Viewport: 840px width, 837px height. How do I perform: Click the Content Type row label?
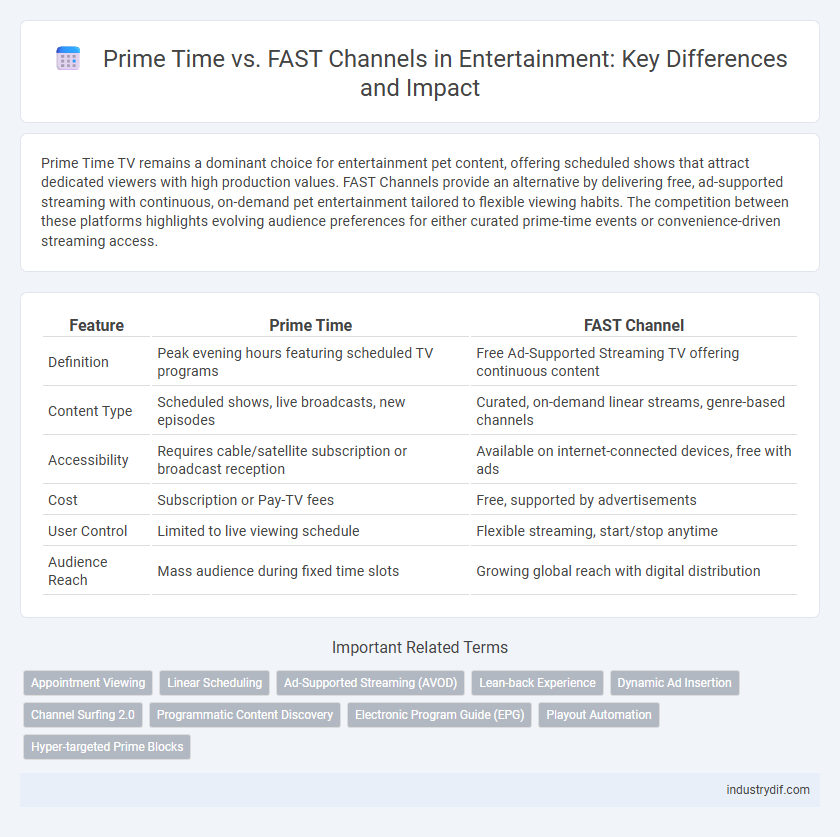tap(90, 411)
